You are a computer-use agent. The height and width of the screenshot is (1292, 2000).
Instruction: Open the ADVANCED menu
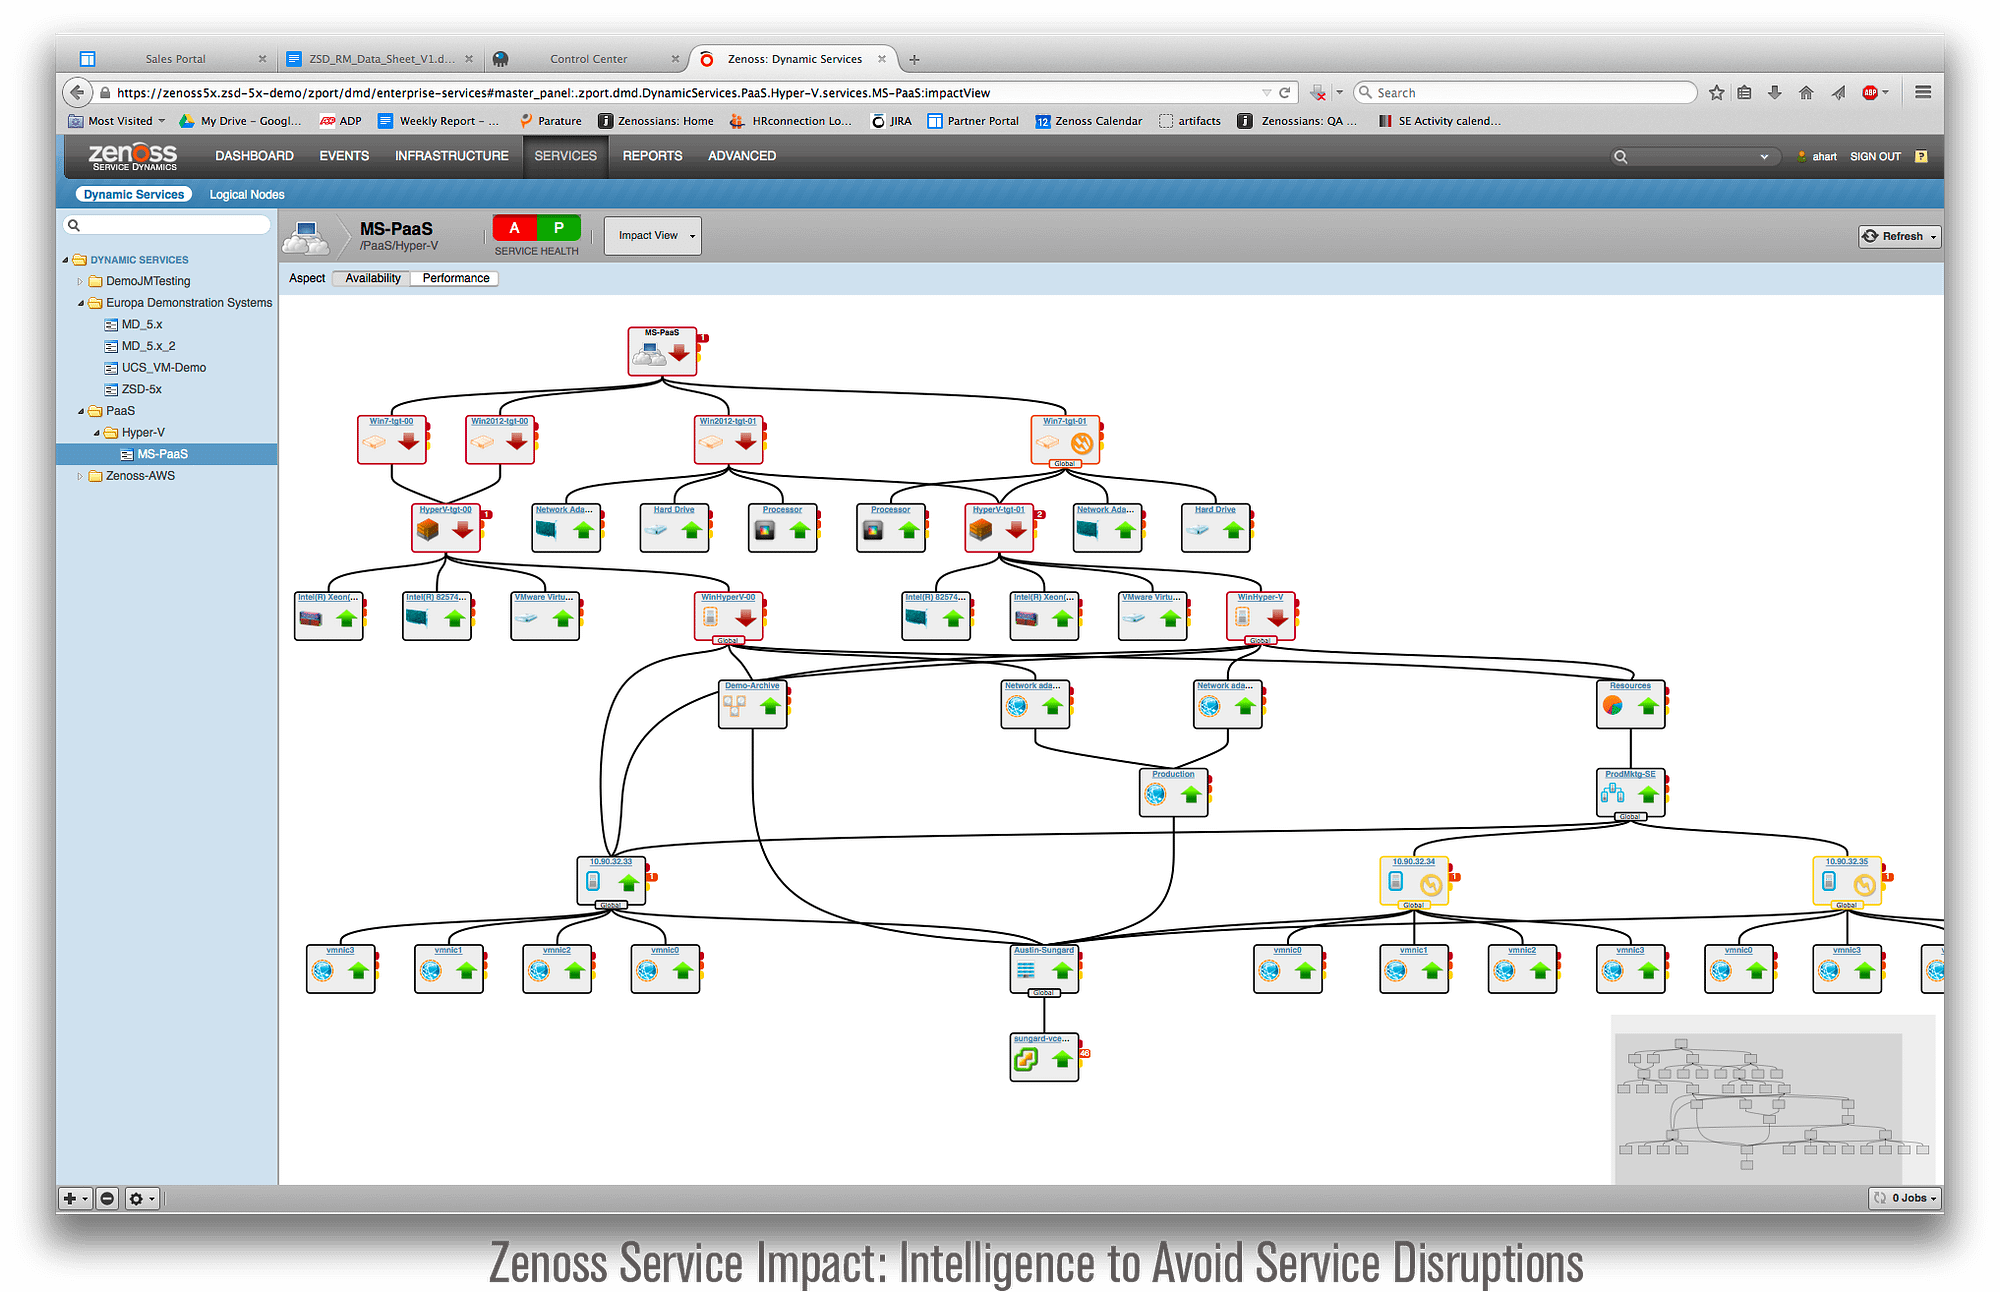point(742,156)
